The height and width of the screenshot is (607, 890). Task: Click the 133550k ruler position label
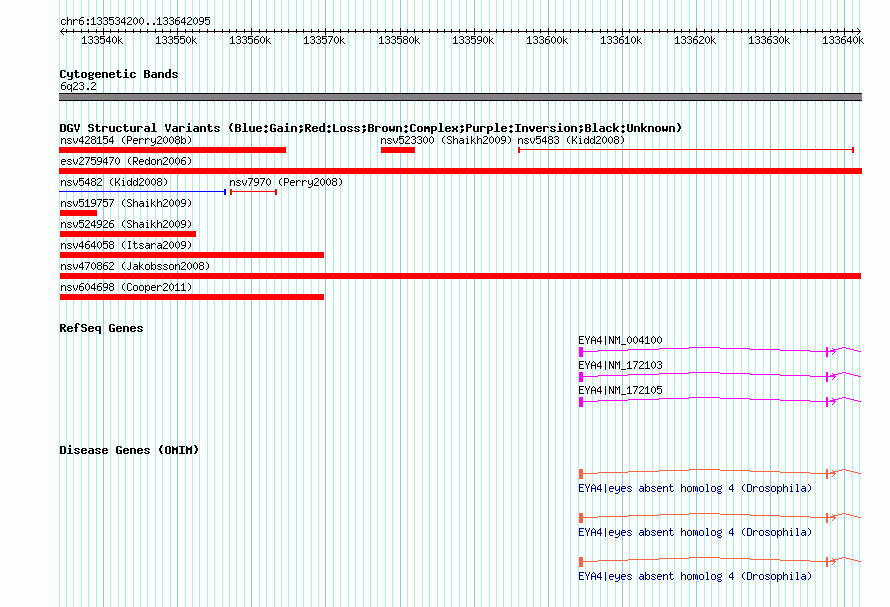[x=176, y=40]
